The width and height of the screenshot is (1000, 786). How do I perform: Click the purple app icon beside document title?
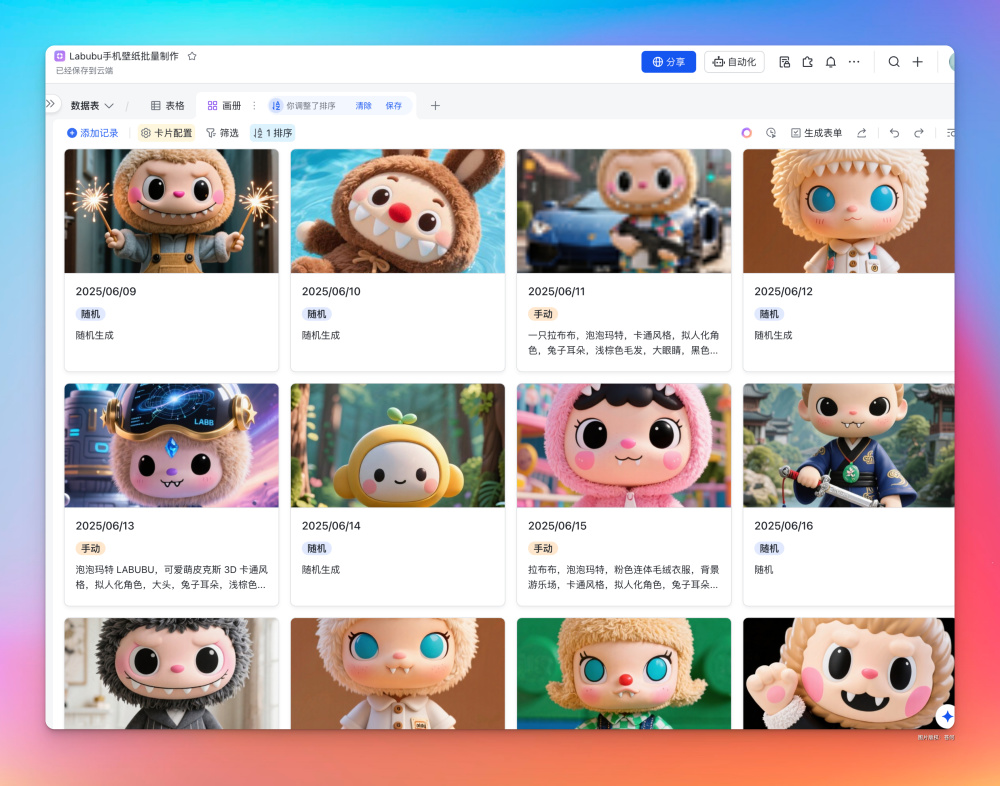pos(59,56)
